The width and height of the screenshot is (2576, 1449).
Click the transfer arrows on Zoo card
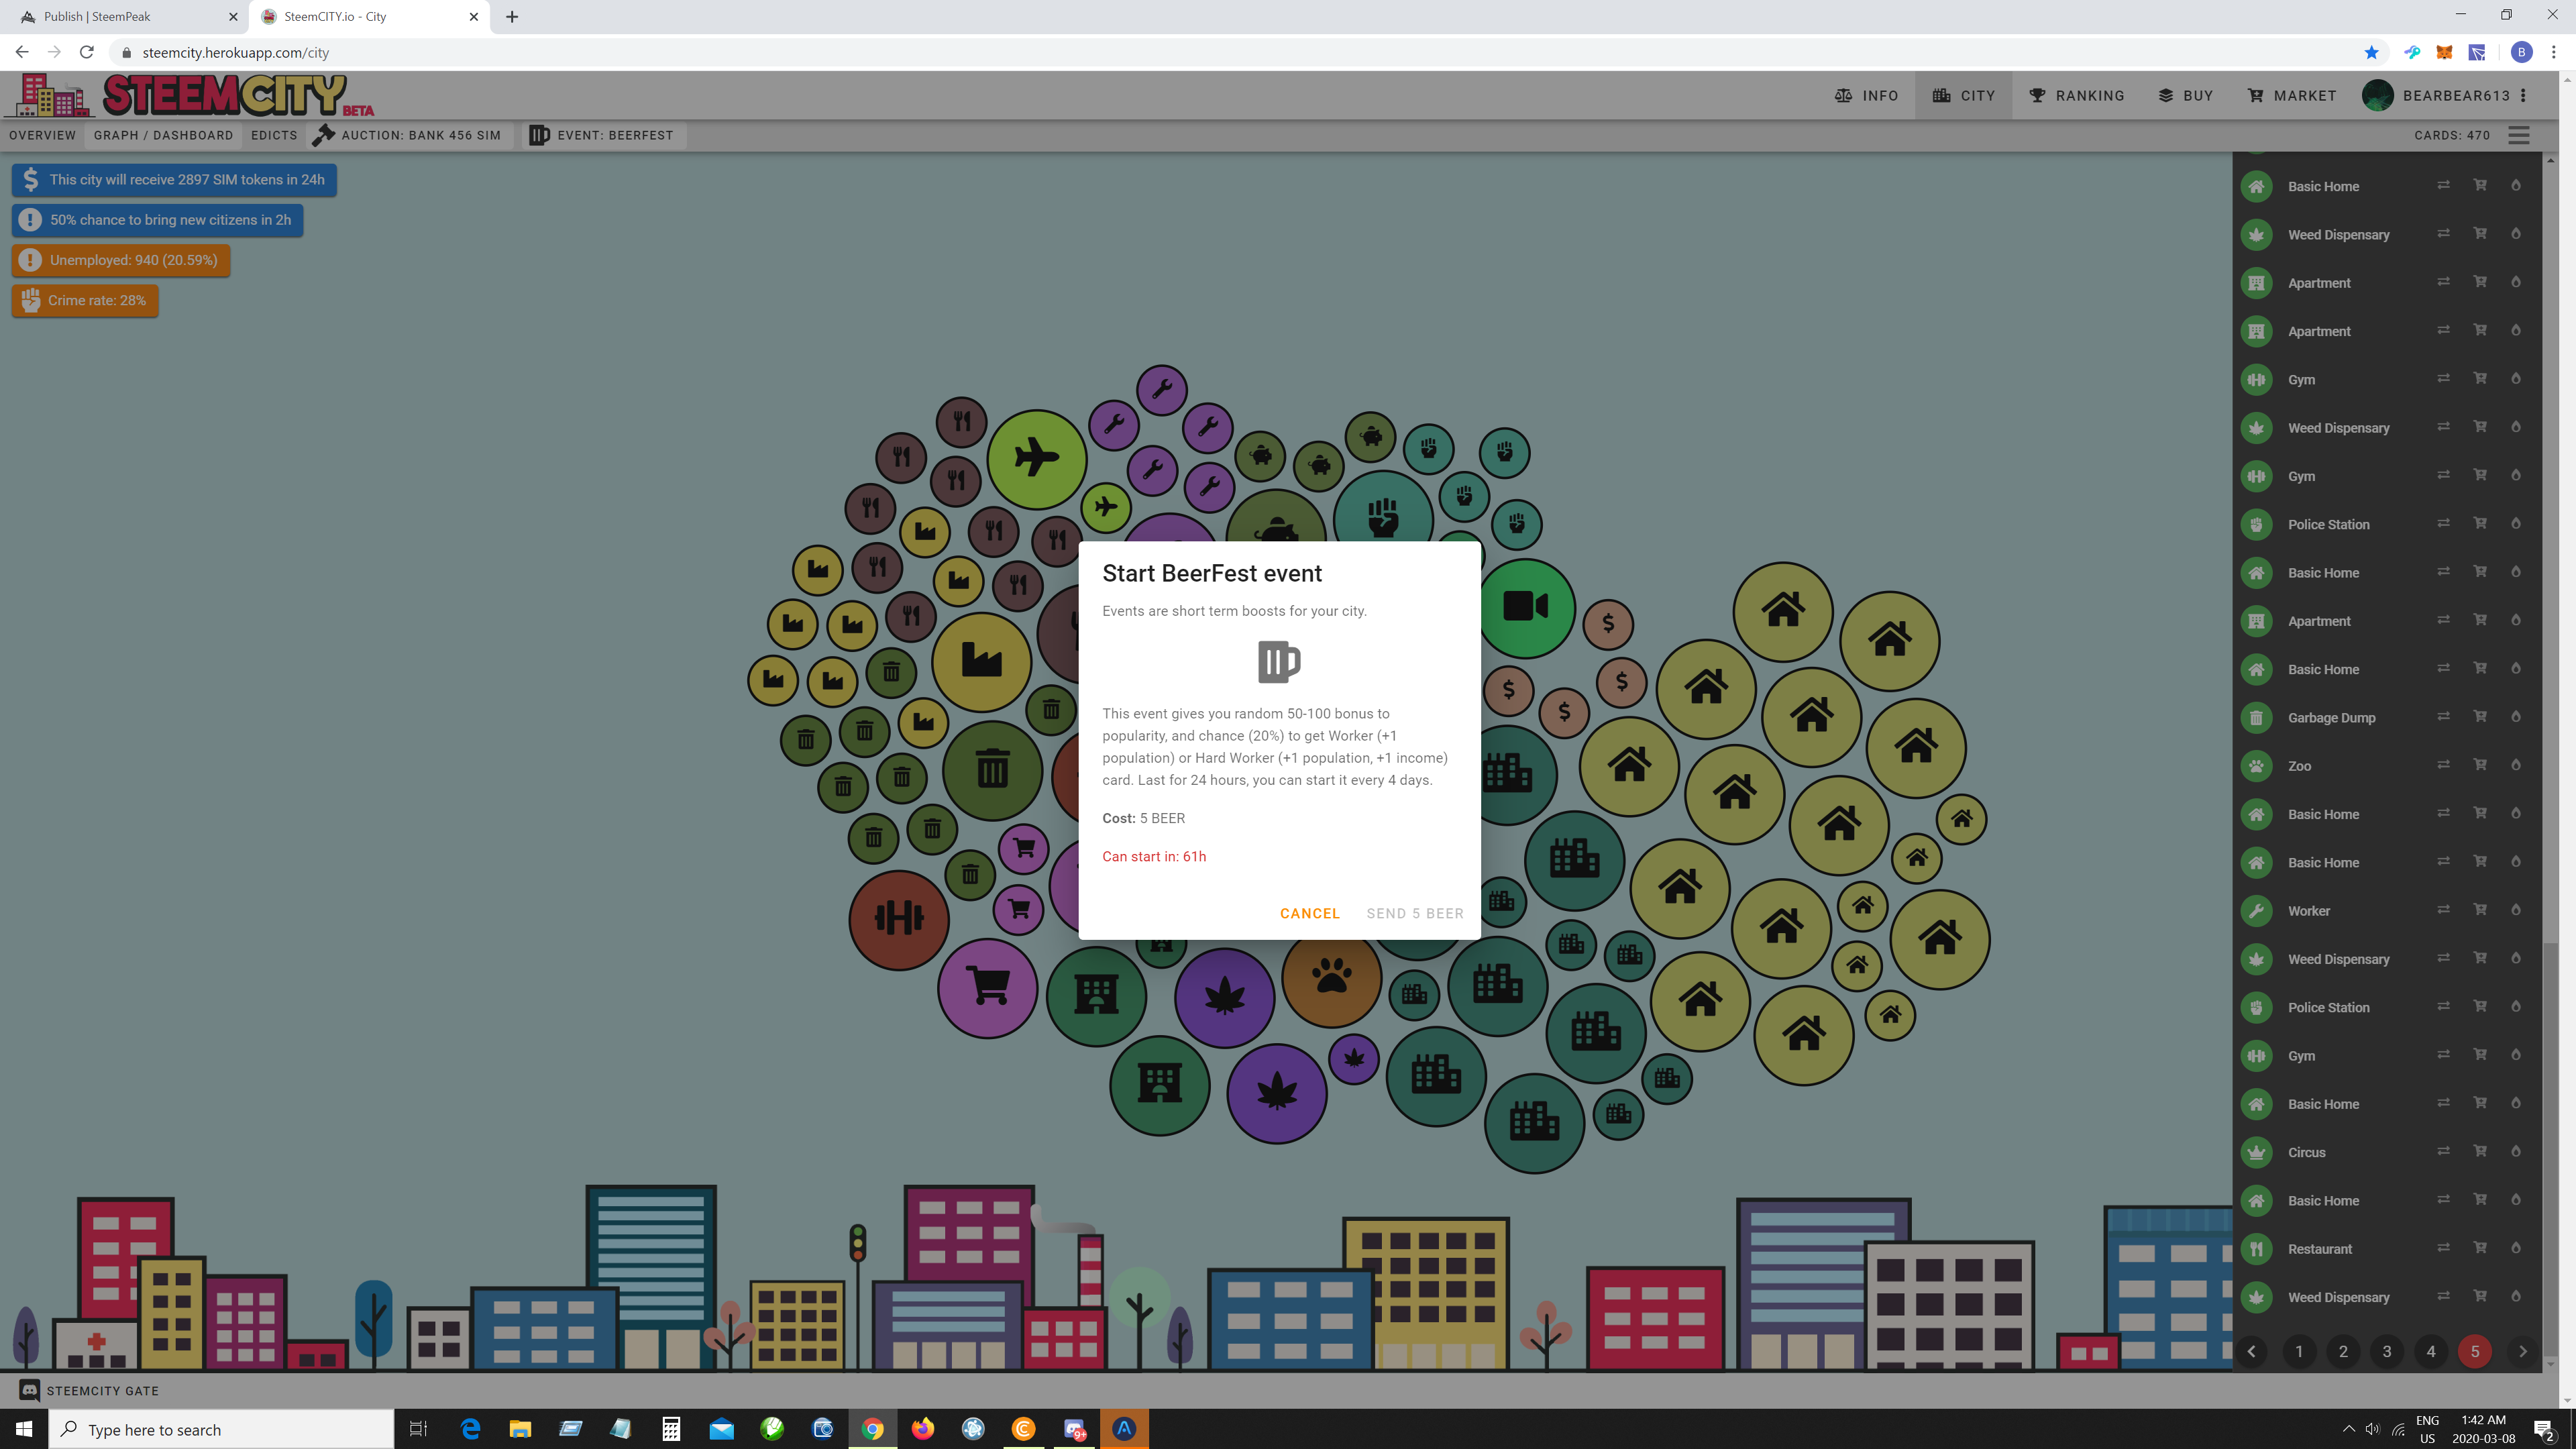point(2443,765)
